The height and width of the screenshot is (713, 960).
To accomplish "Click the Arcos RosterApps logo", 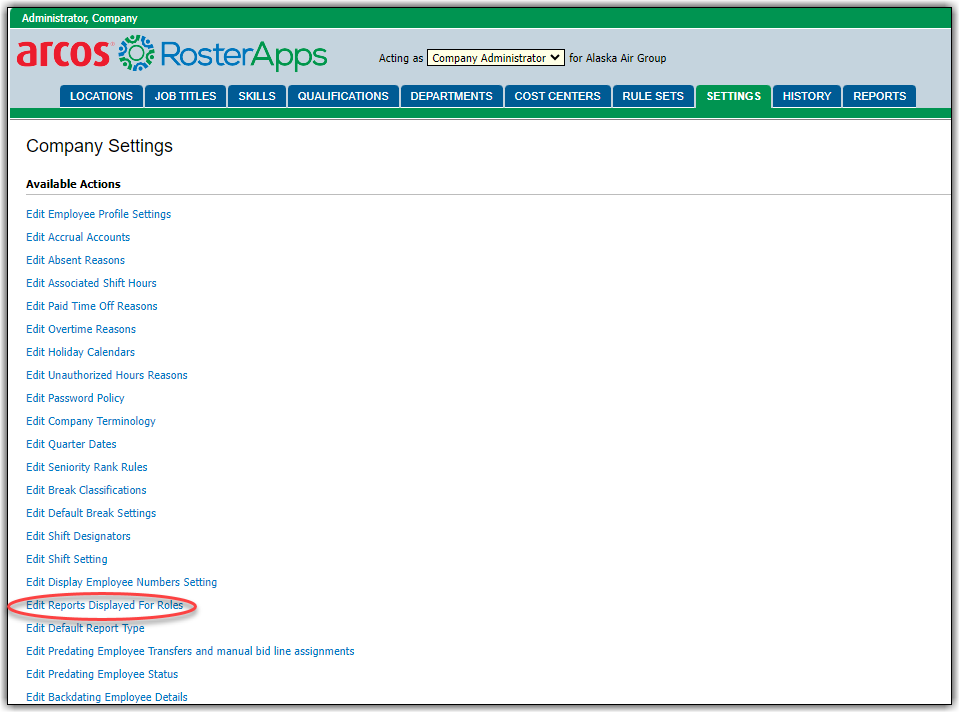I will point(171,54).
